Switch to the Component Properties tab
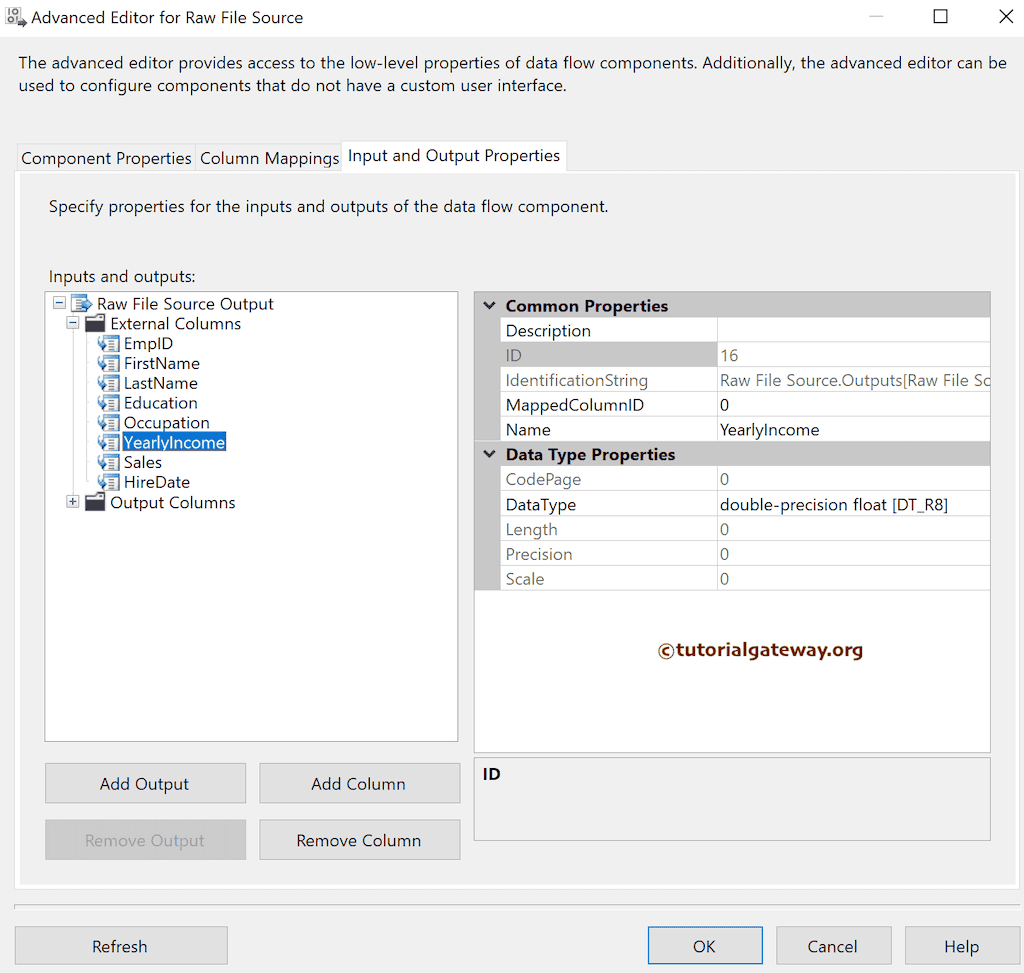The image size is (1024, 973). (105, 157)
